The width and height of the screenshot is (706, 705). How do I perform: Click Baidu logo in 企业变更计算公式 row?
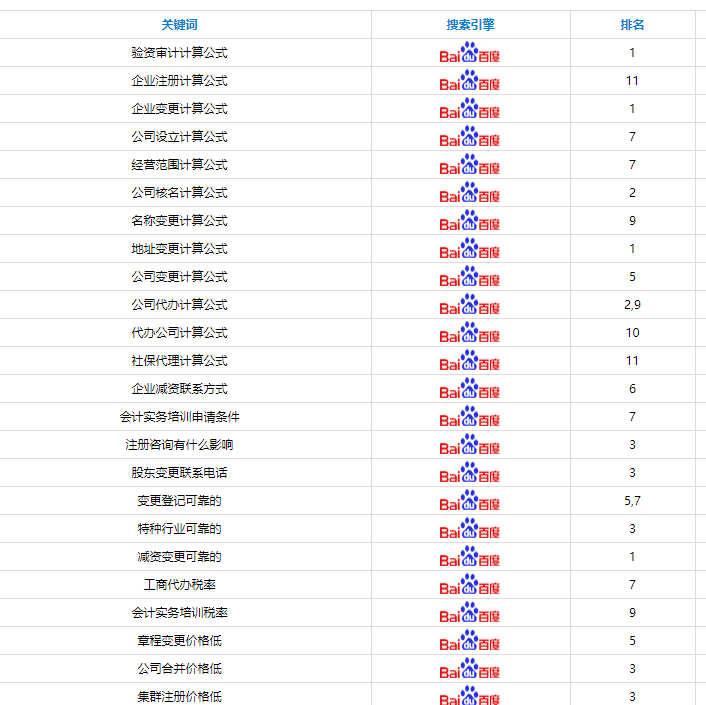[470, 108]
